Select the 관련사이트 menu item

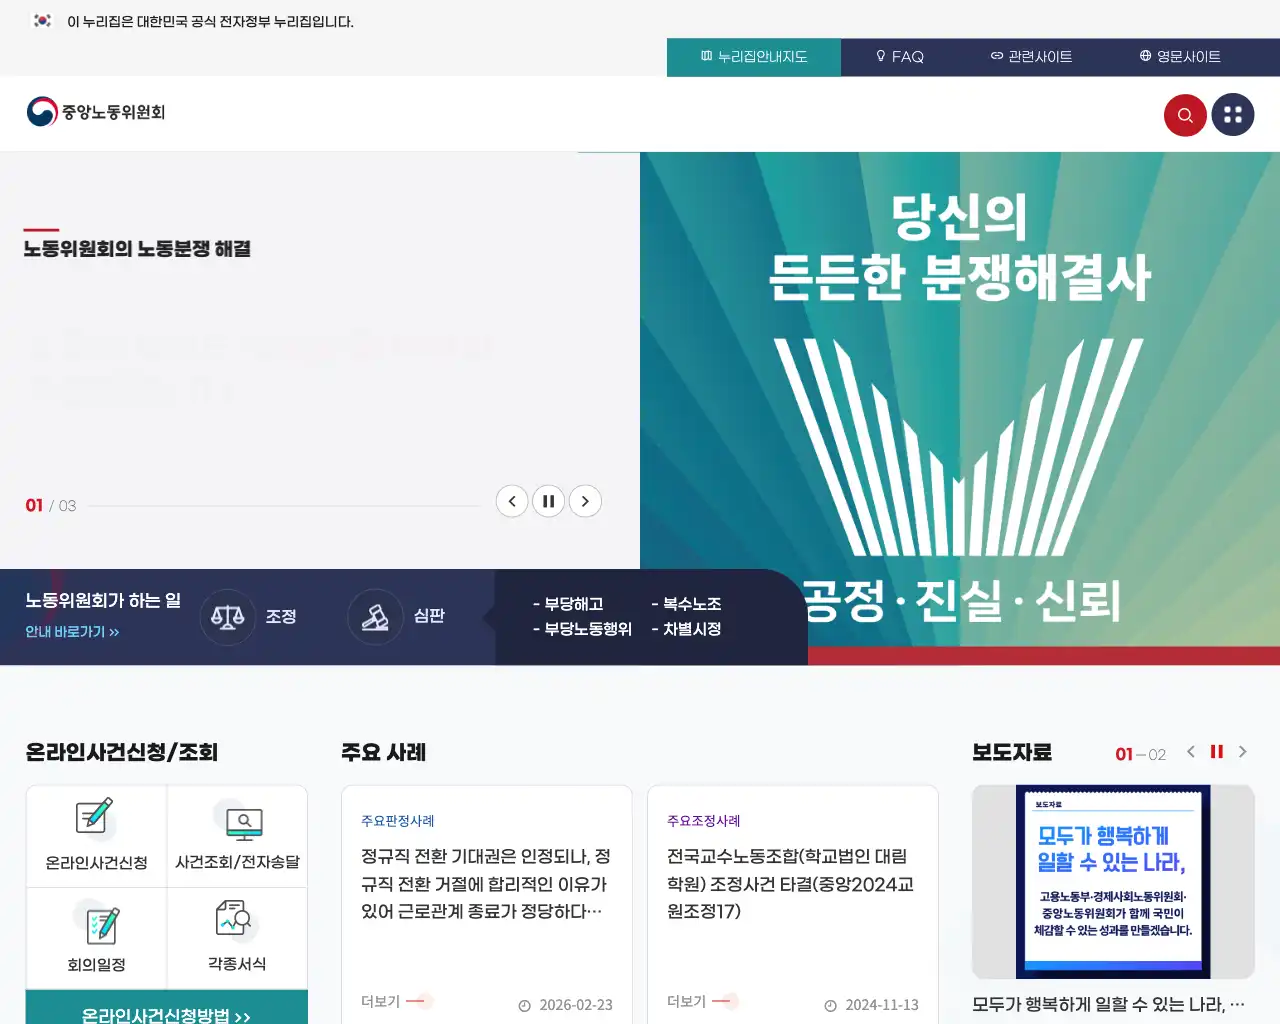tap(1031, 57)
